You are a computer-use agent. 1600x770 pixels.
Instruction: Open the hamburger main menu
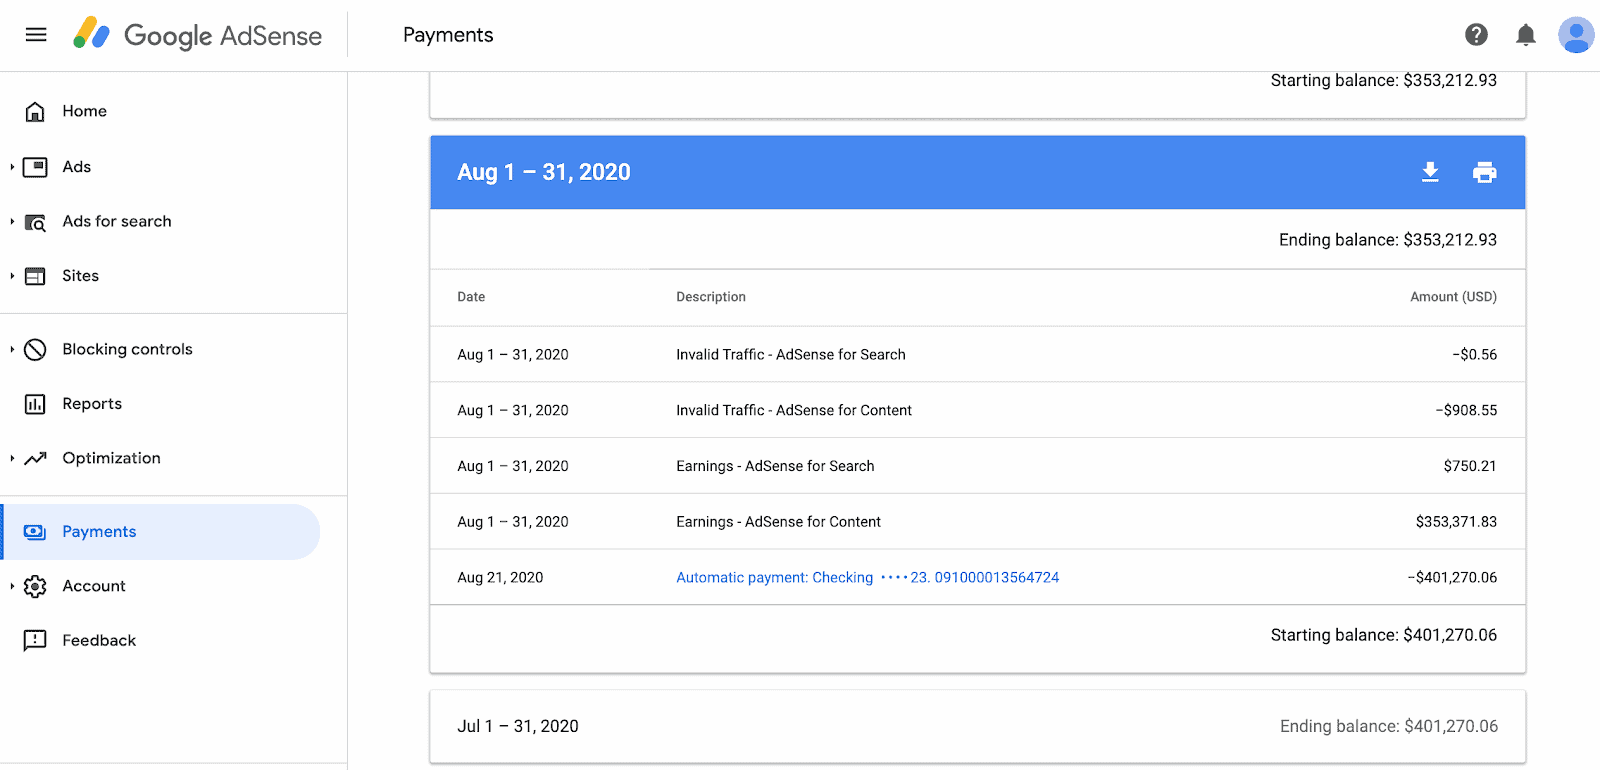[36, 35]
